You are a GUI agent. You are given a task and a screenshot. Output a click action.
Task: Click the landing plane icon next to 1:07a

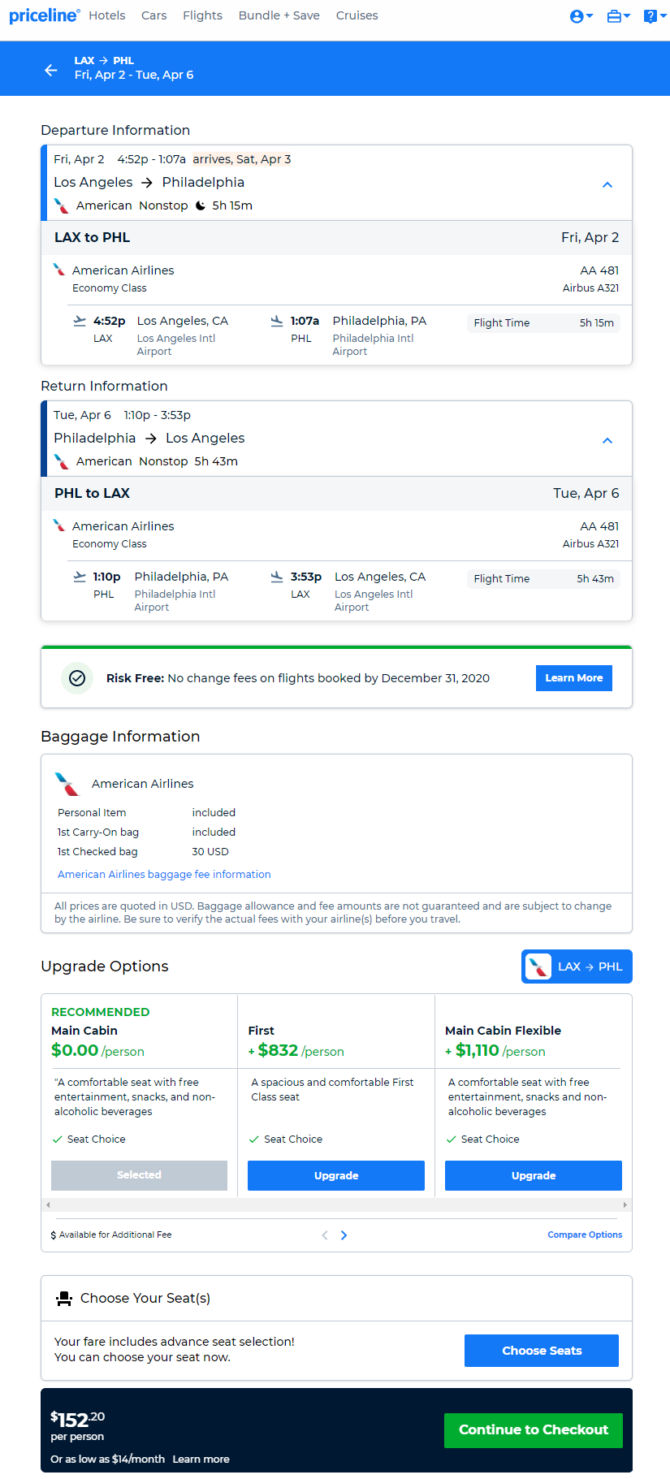pyautogui.click(x=277, y=321)
